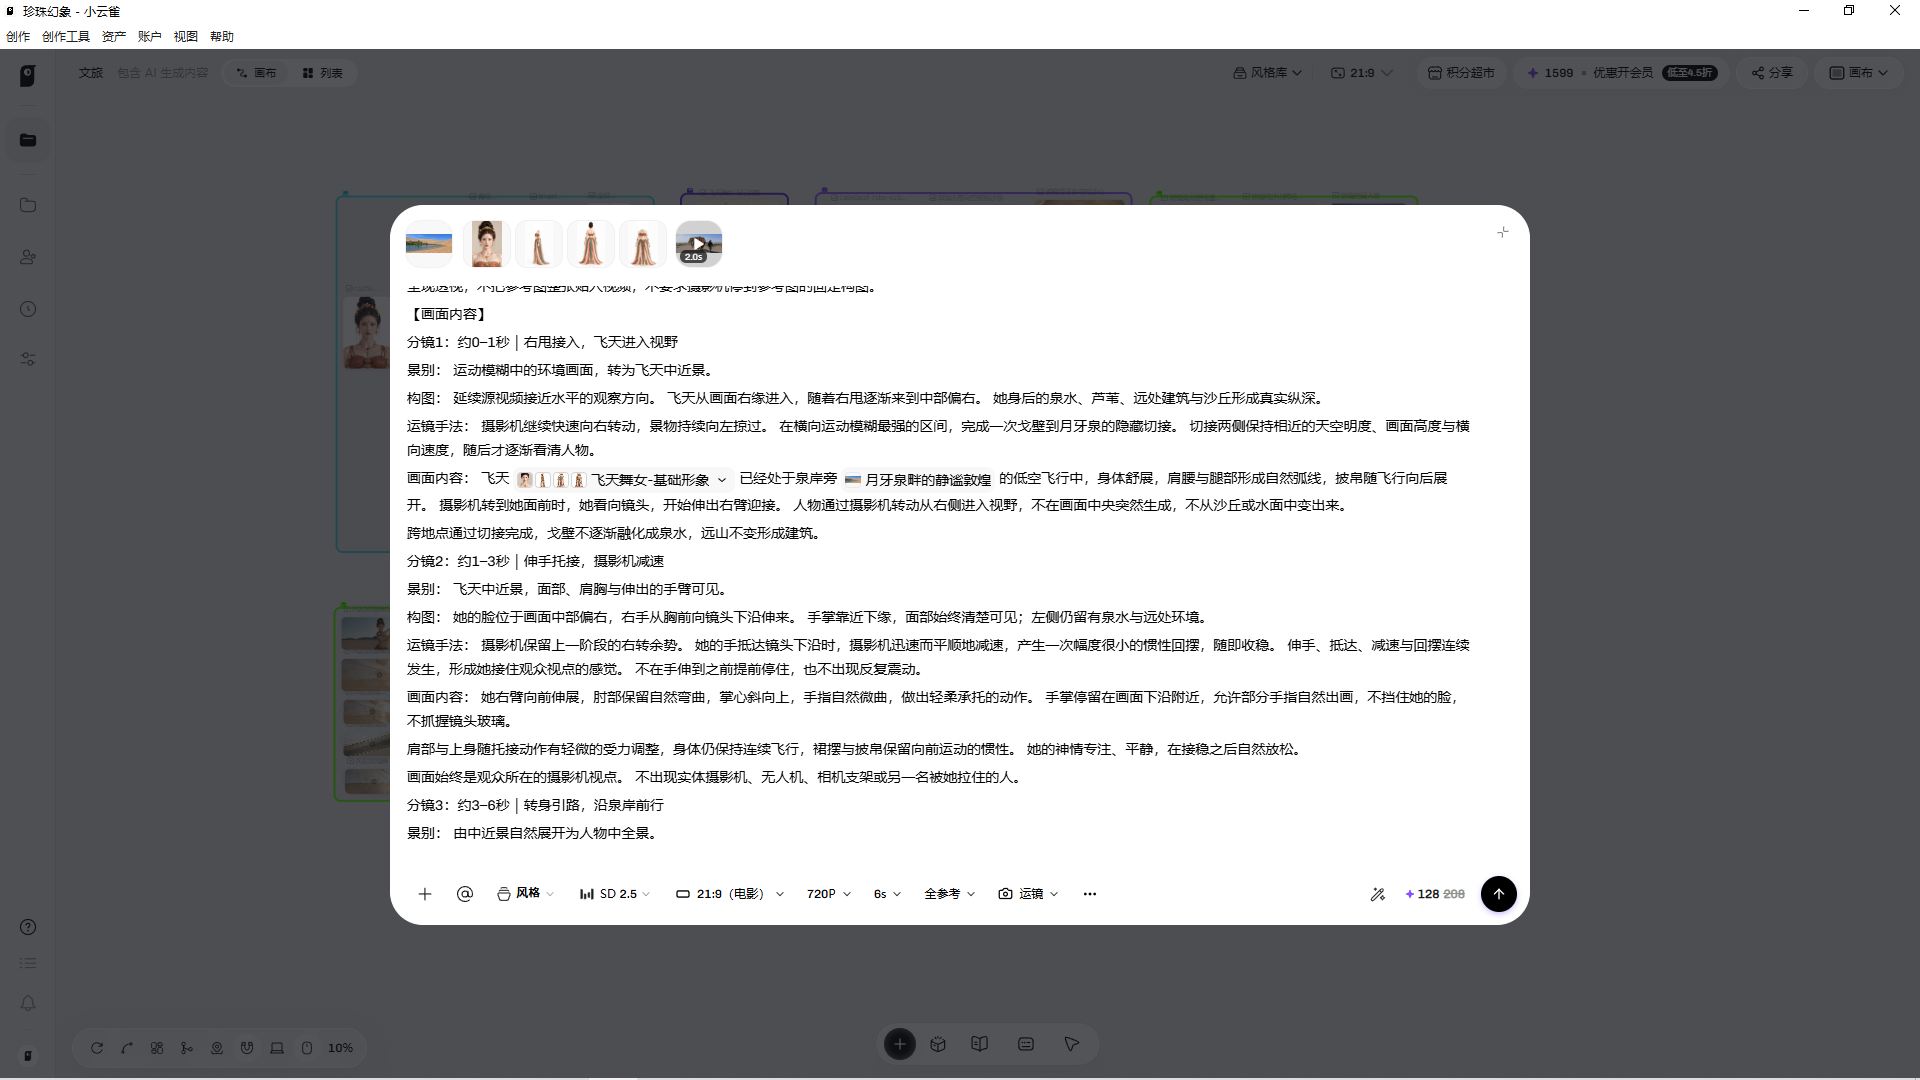This screenshot has width=1920, height=1080.
Task: Click the 积分超市 points store button
Action: click(1461, 73)
